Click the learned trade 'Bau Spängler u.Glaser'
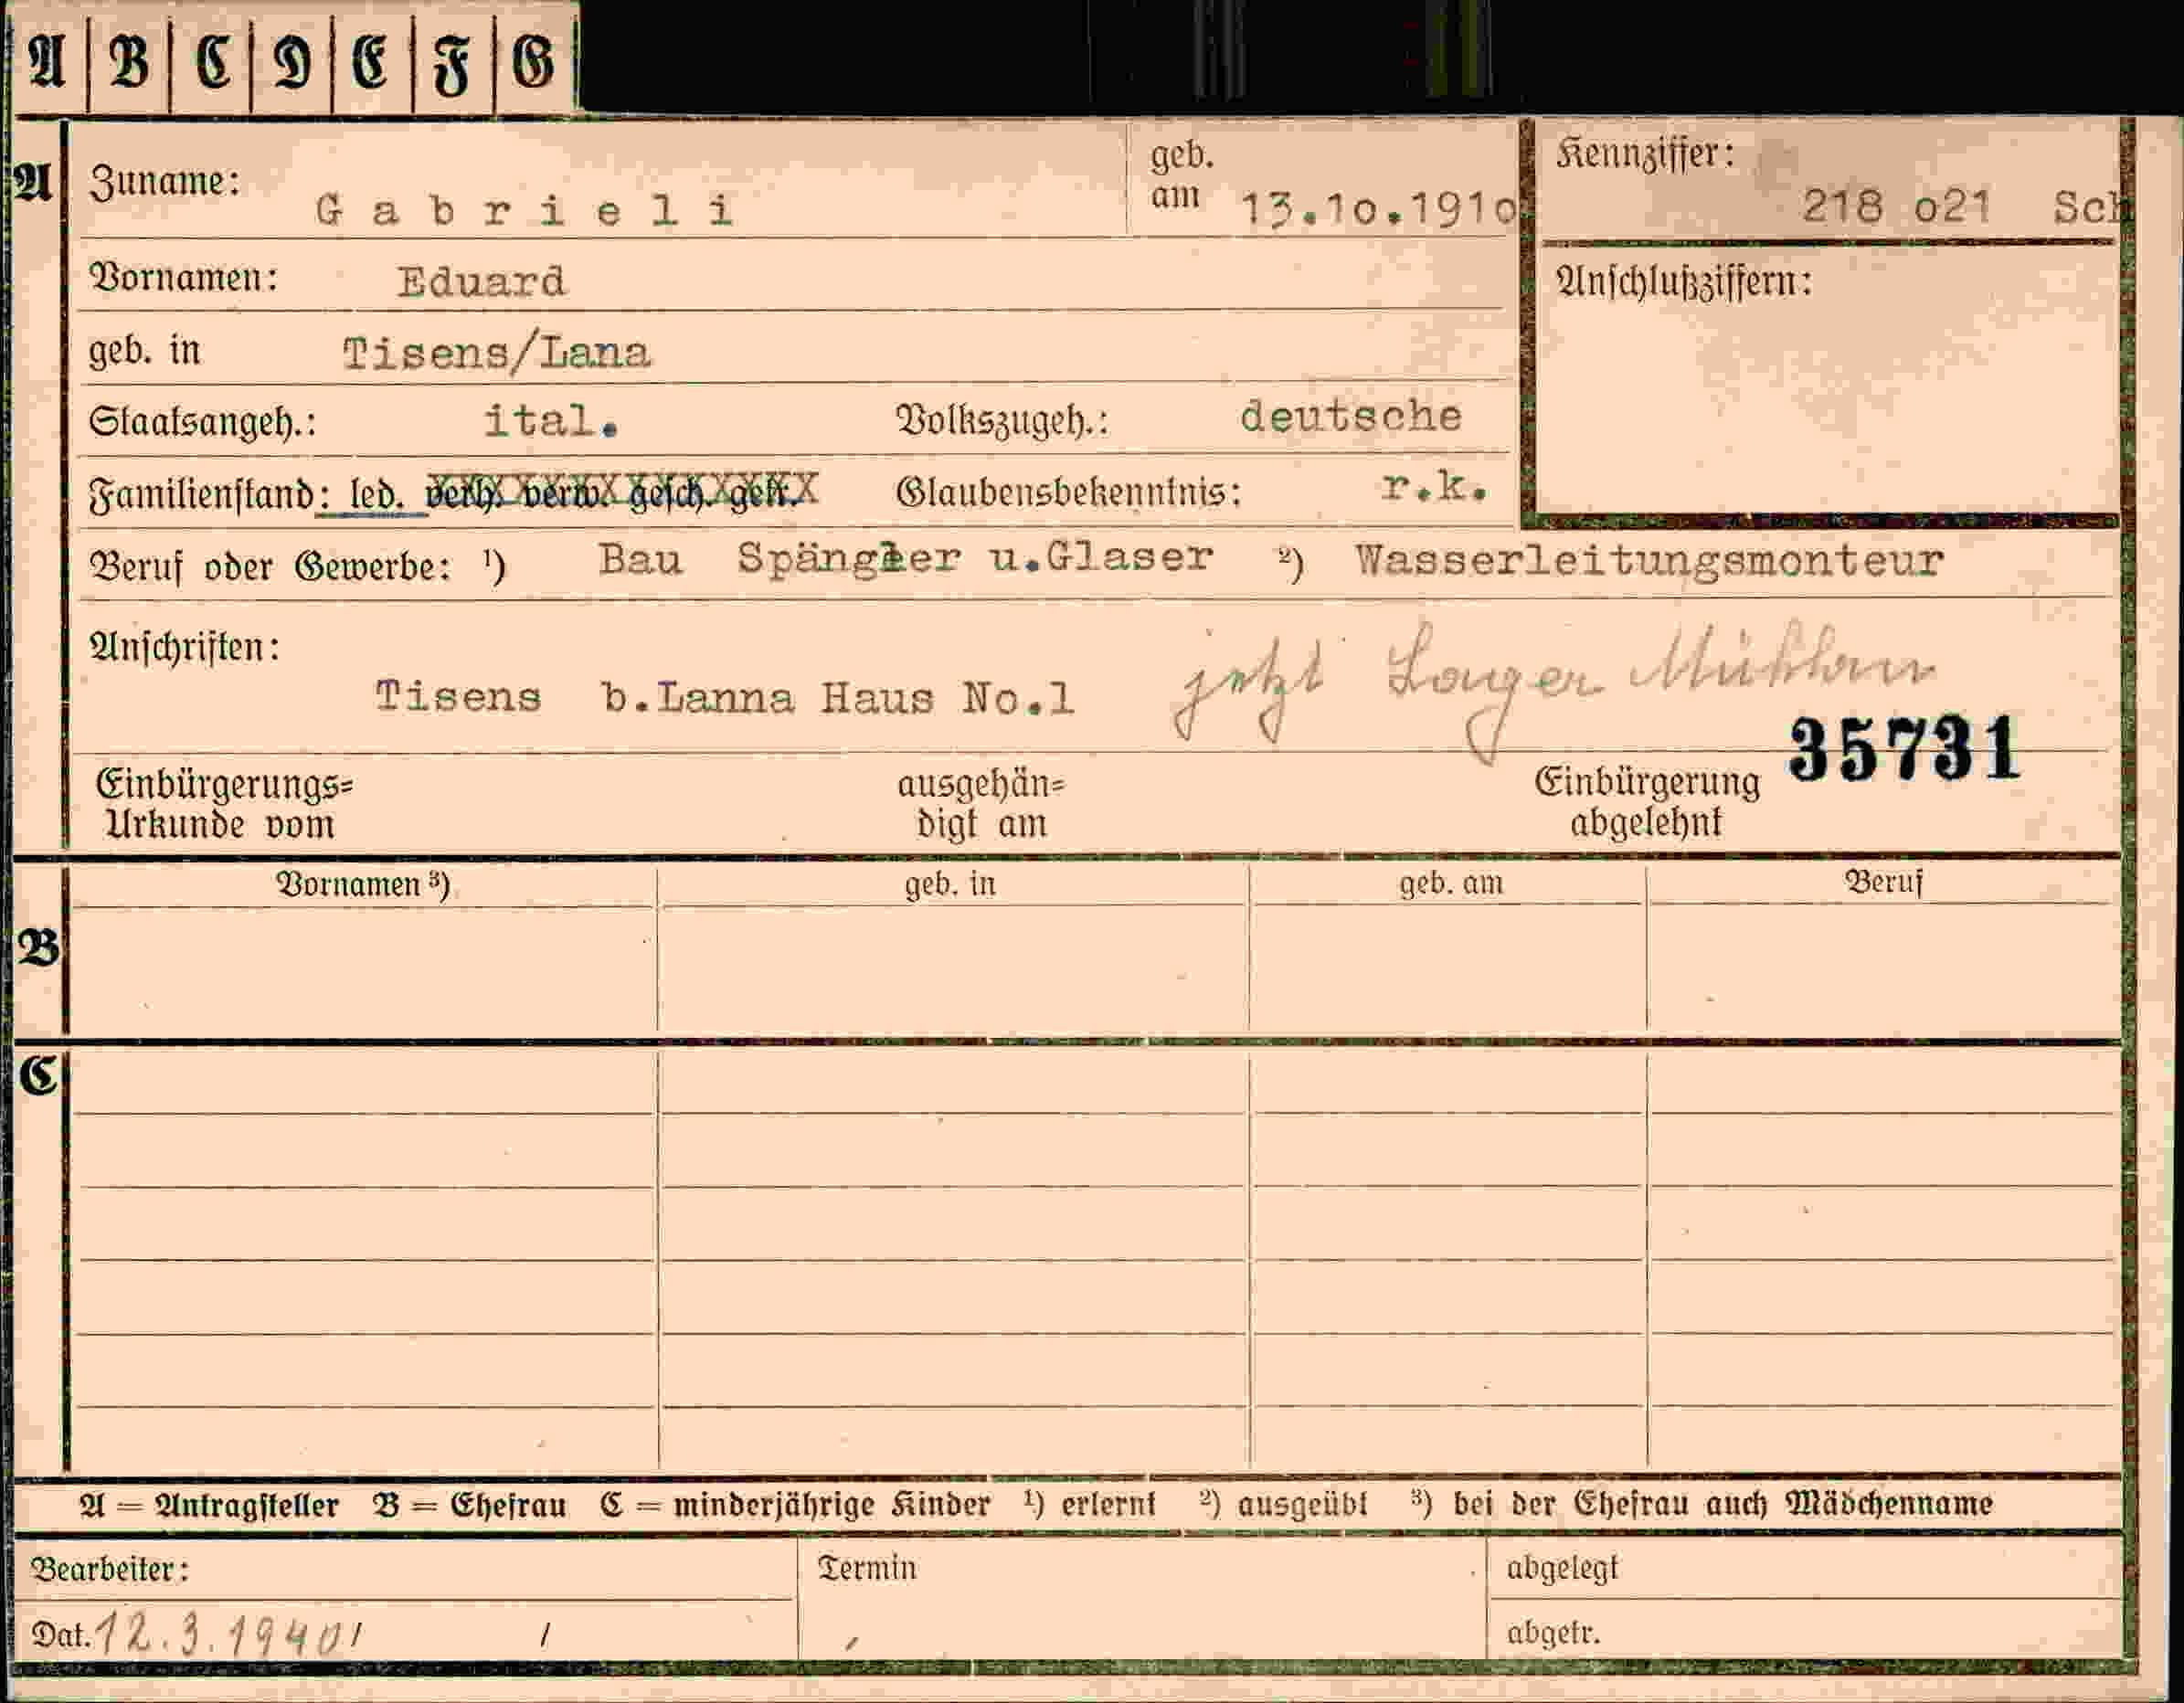Viewport: 2184px width, 1703px height. click(x=906, y=558)
